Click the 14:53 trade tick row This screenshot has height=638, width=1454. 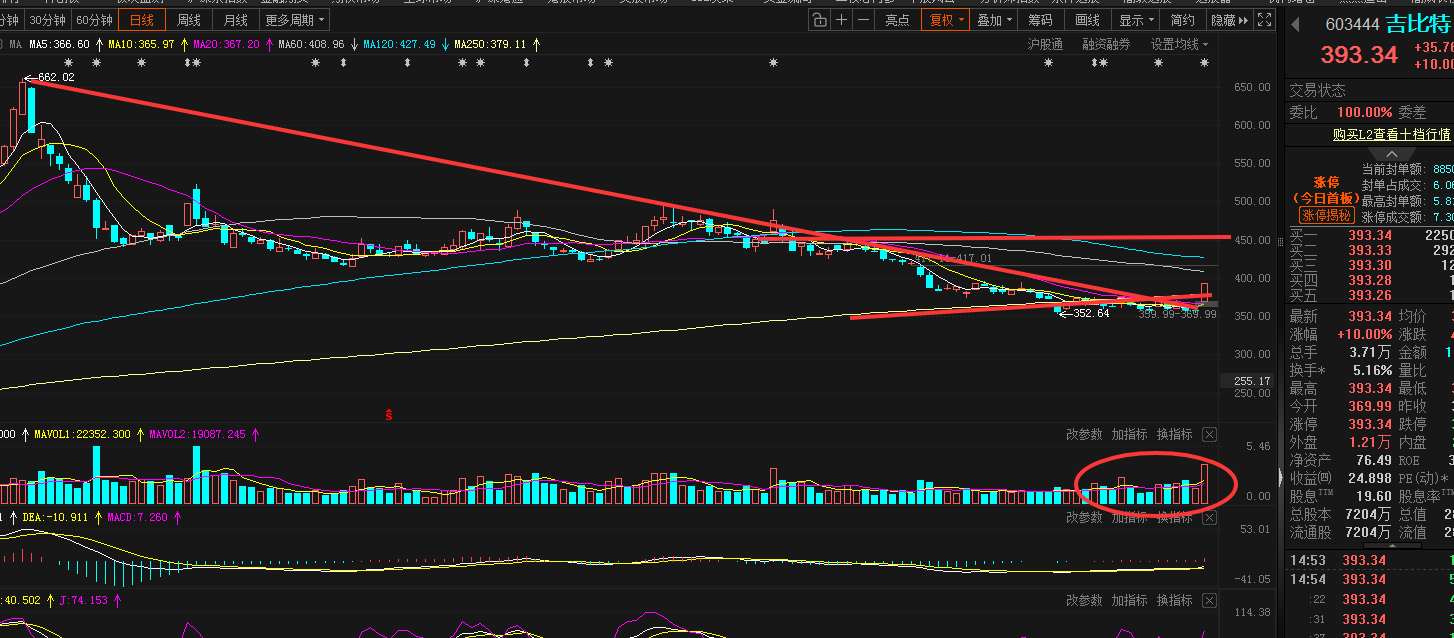(1370, 560)
